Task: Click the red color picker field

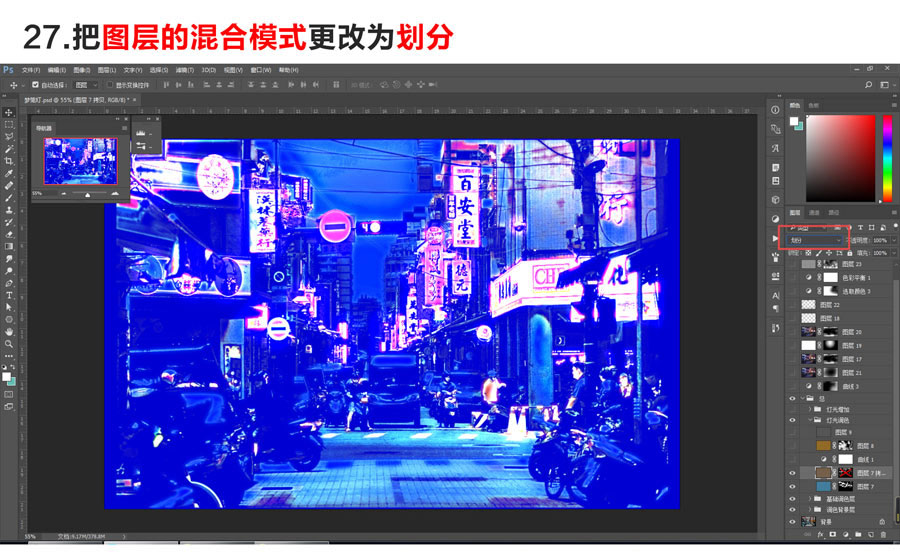Action: (x=841, y=158)
